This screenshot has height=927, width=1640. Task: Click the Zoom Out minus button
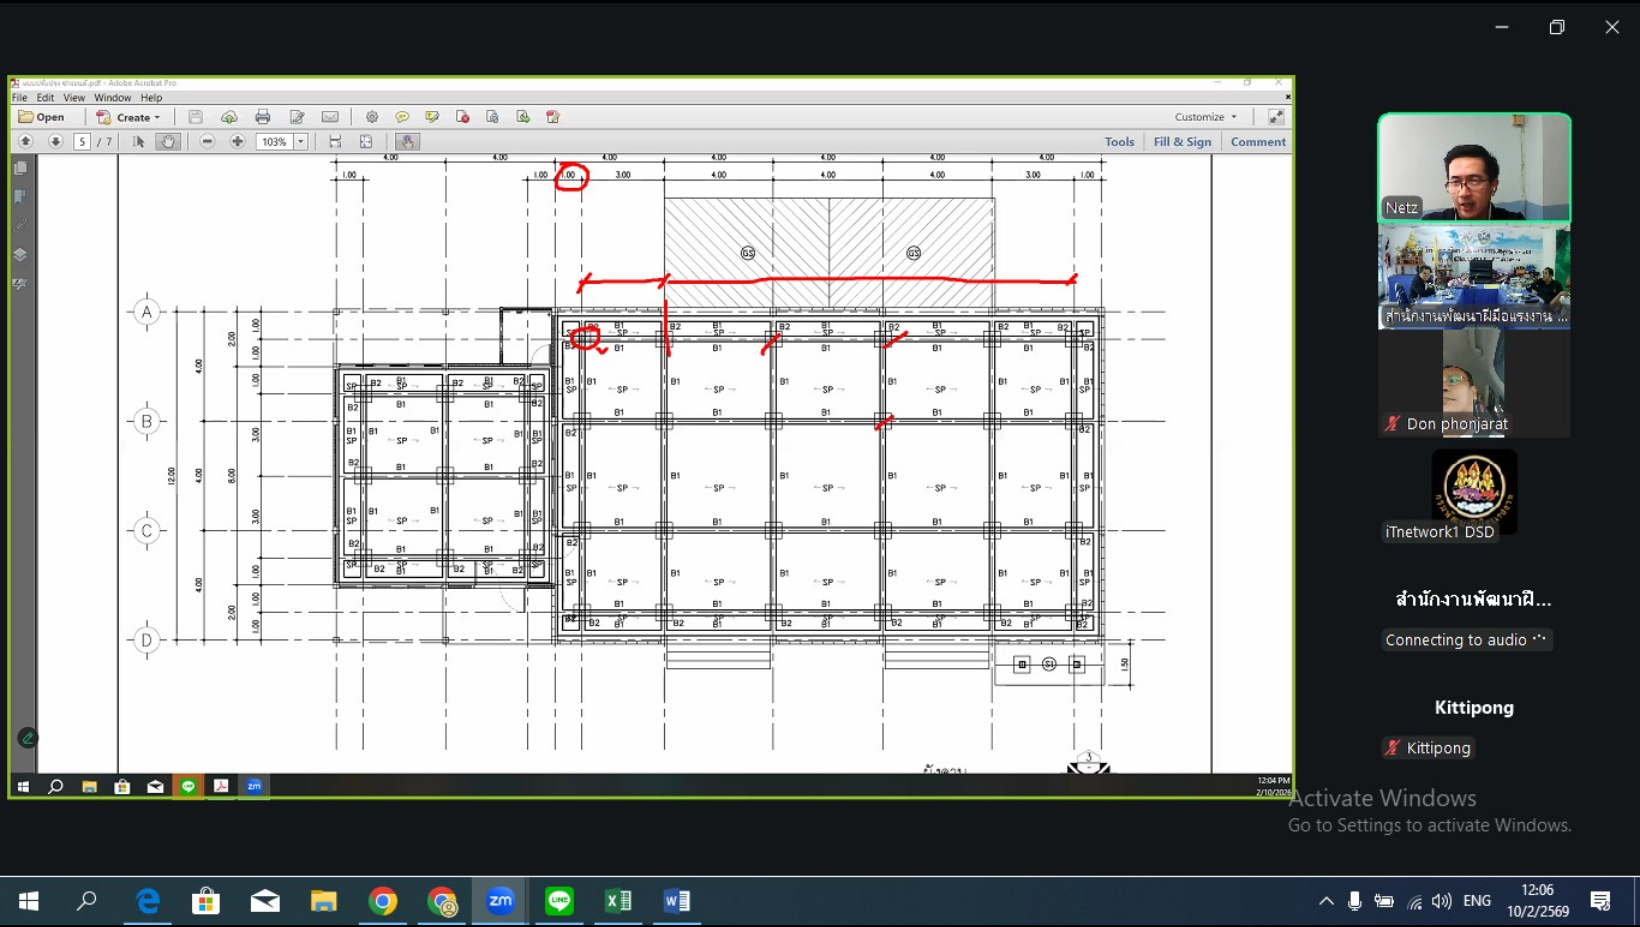pos(207,142)
